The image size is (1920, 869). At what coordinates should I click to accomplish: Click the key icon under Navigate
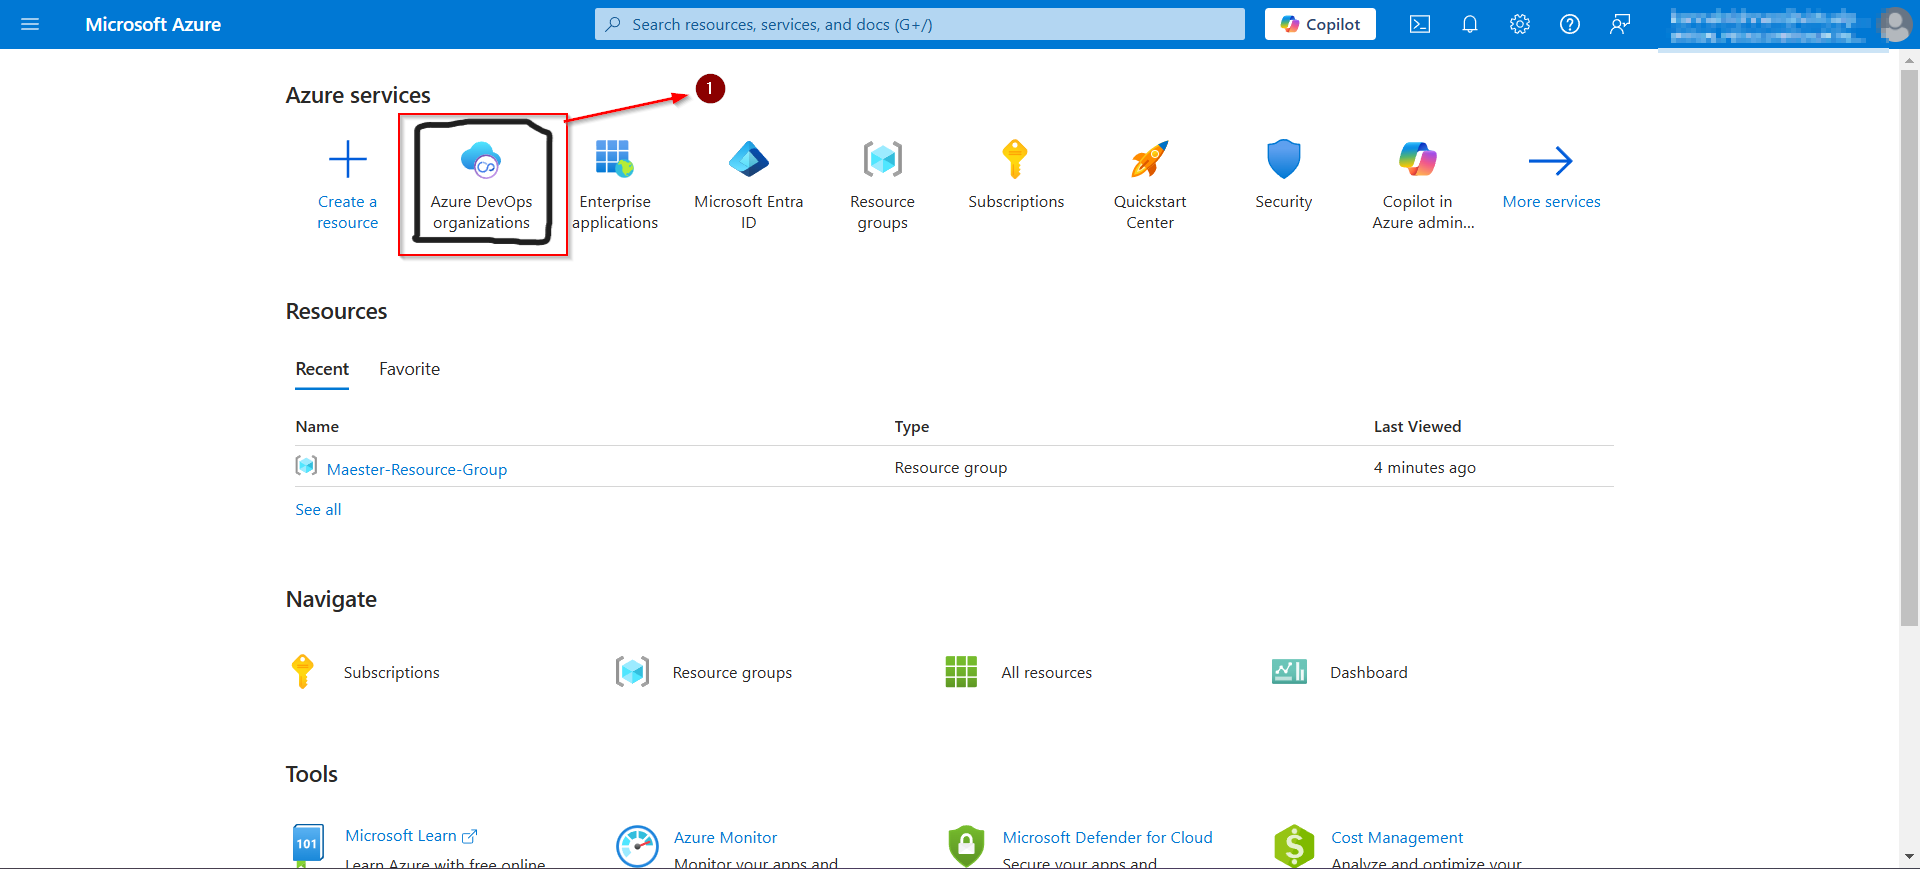point(303,672)
